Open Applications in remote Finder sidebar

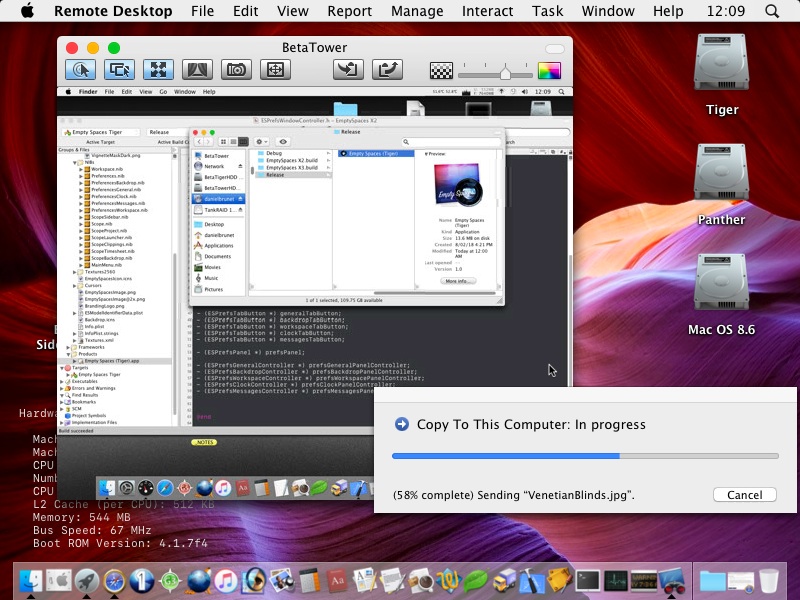tap(218, 245)
